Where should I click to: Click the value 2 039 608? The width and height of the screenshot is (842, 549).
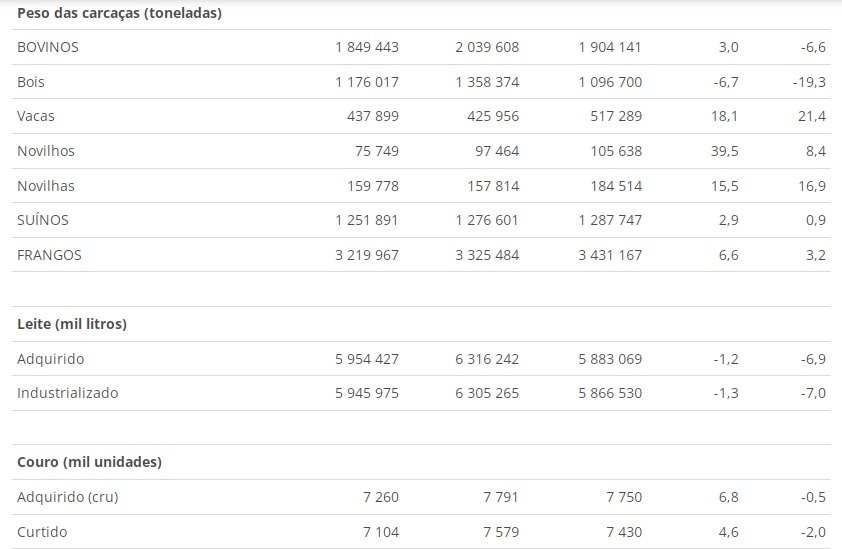tap(487, 47)
